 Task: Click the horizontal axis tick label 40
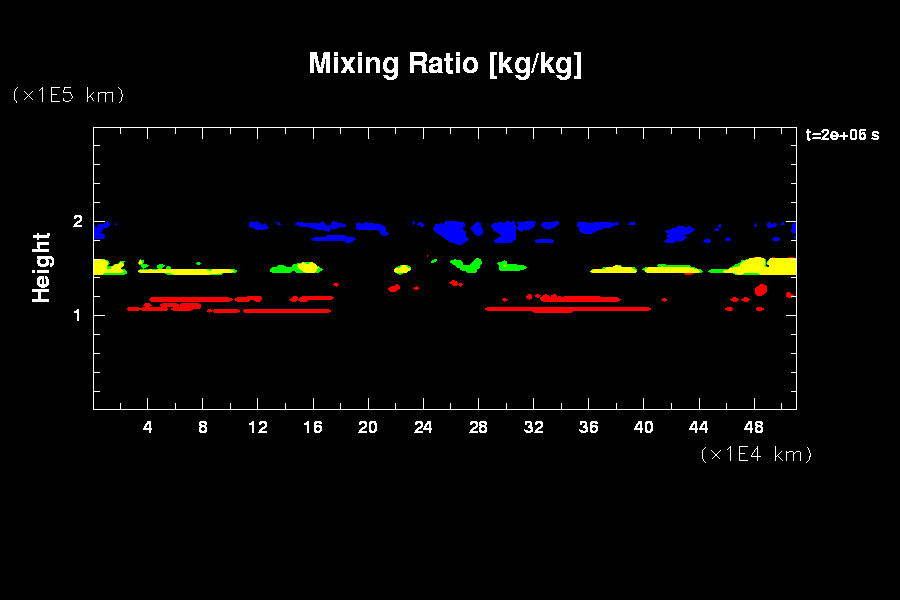643,427
